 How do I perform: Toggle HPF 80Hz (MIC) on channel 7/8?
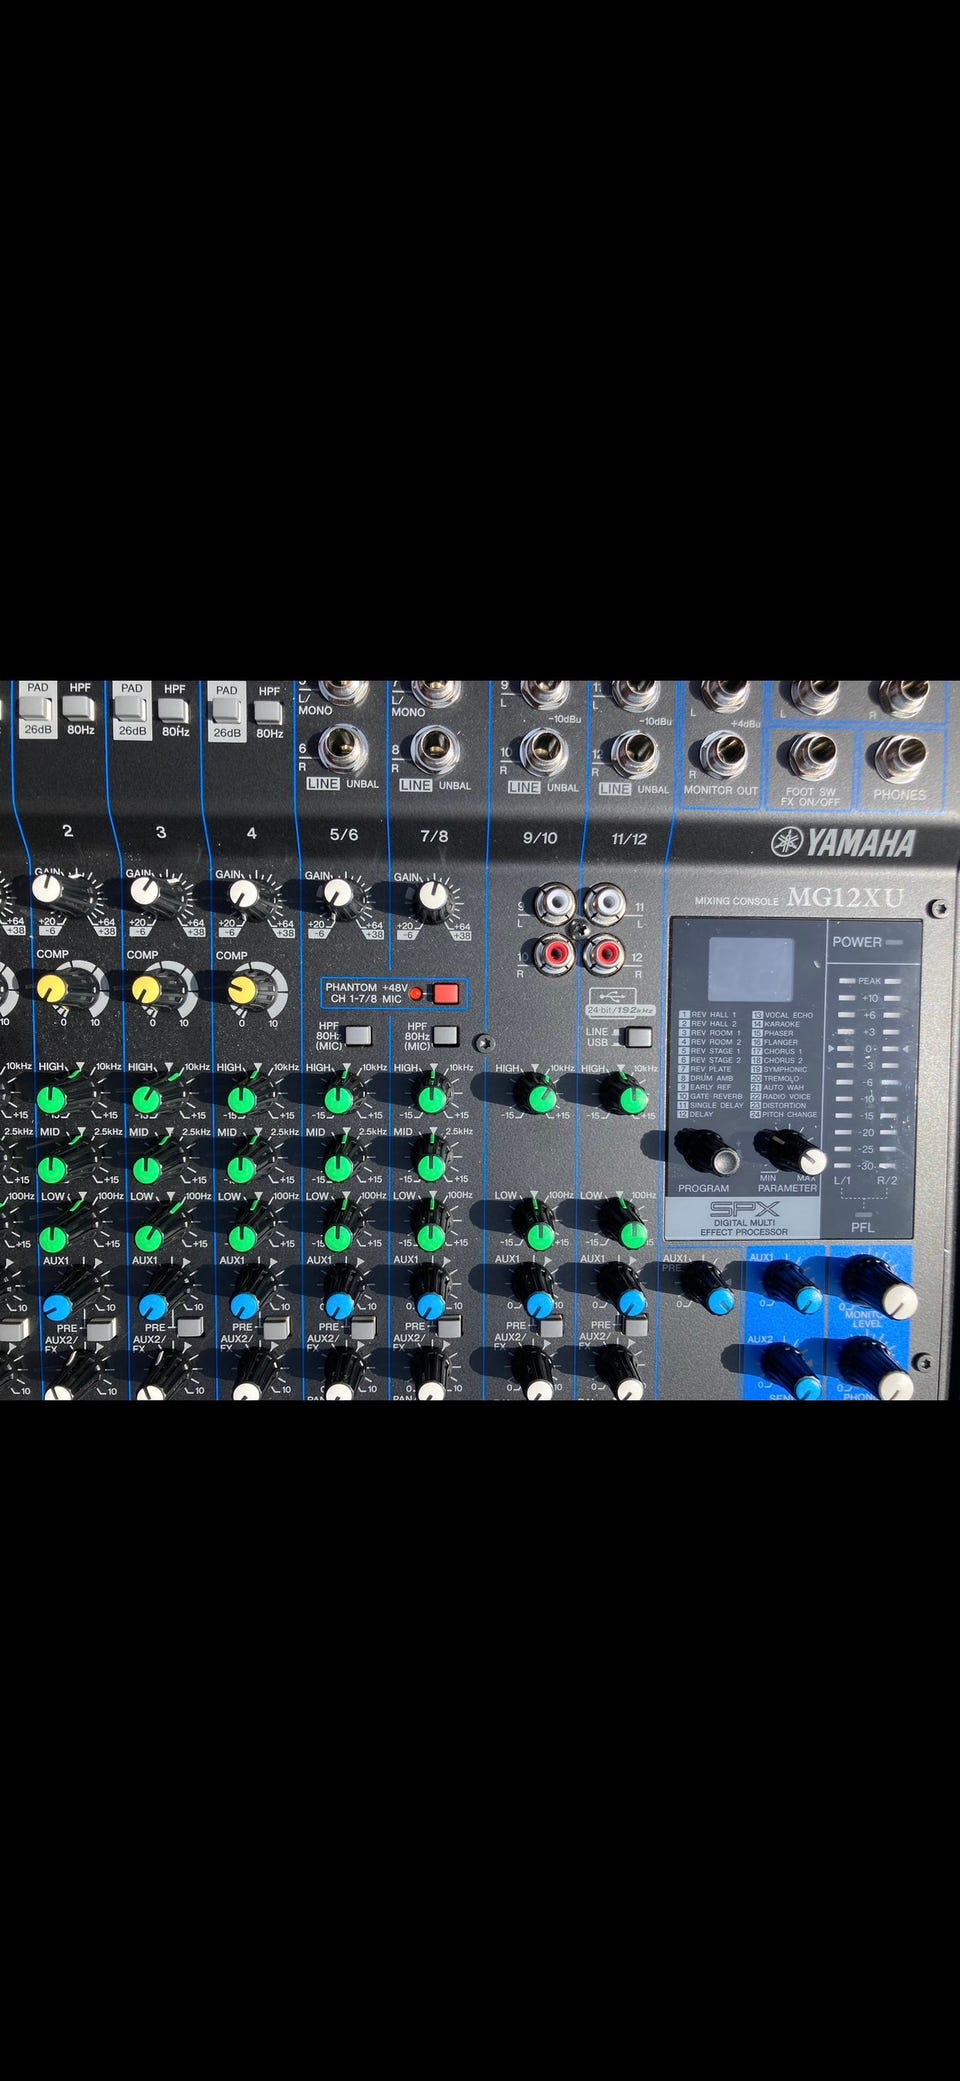coord(445,1035)
